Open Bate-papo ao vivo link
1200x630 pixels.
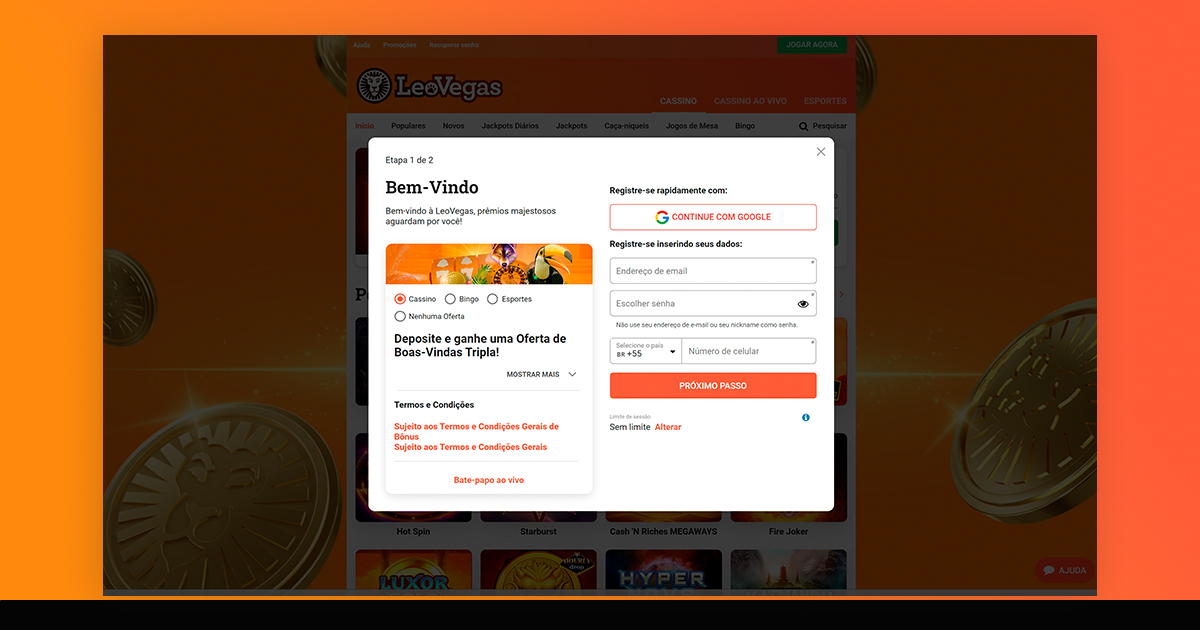489,480
